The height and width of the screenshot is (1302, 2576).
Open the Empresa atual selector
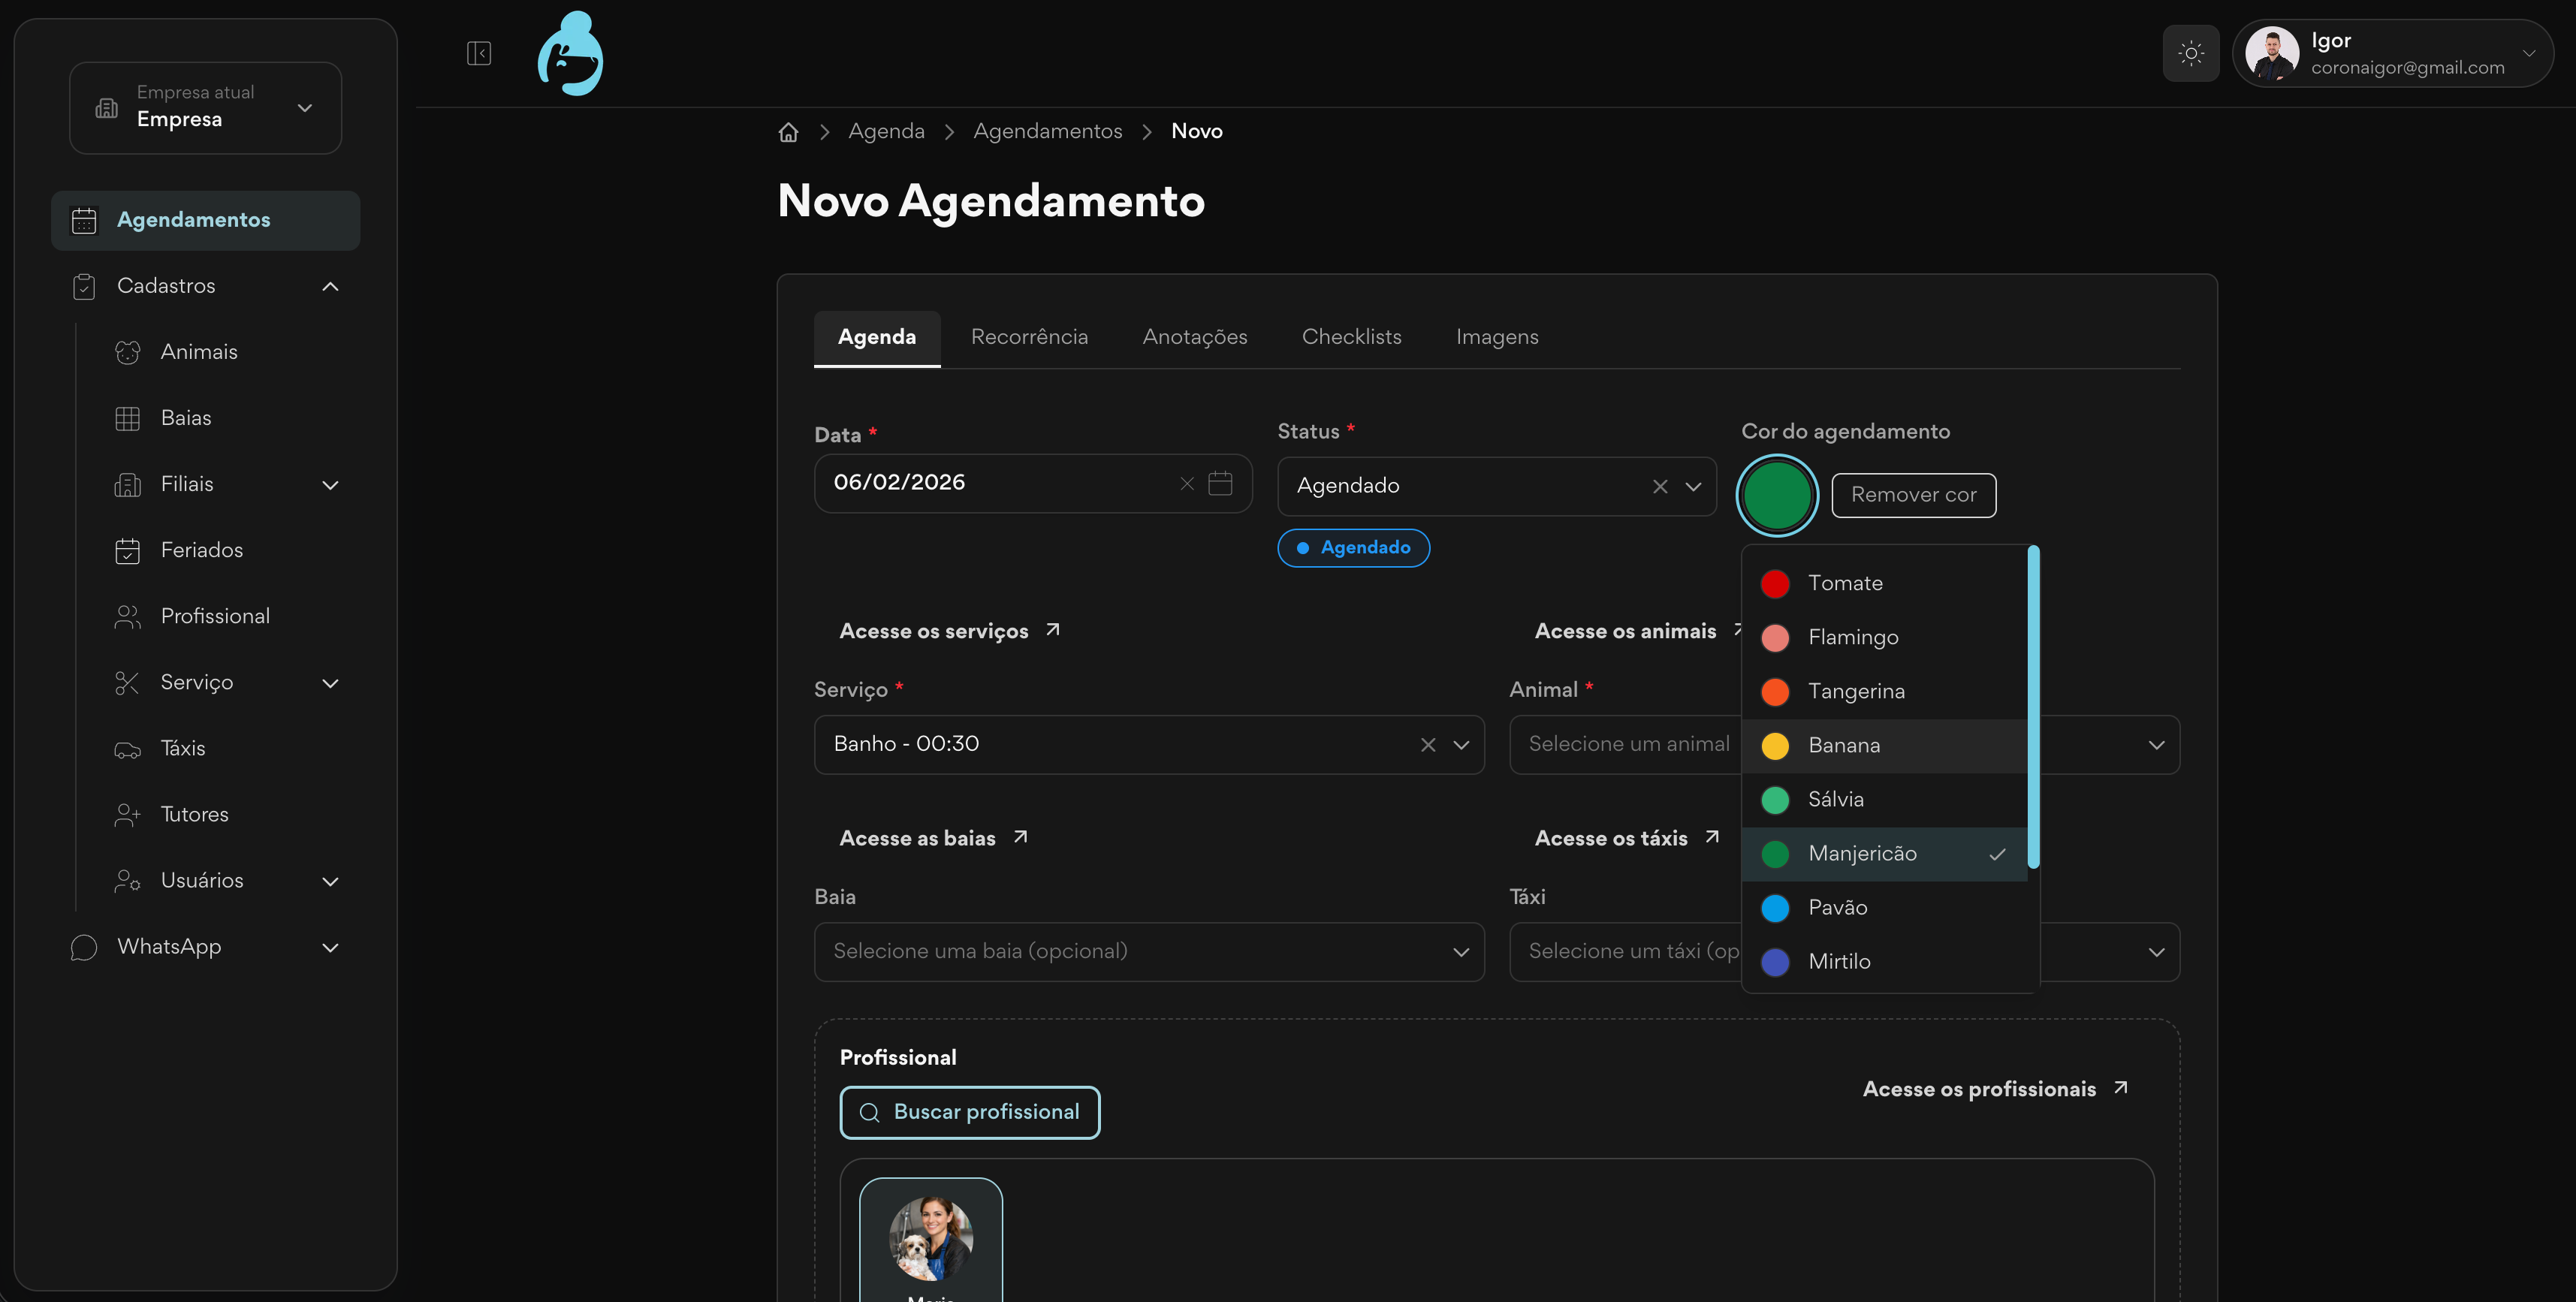click(x=205, y=108)
